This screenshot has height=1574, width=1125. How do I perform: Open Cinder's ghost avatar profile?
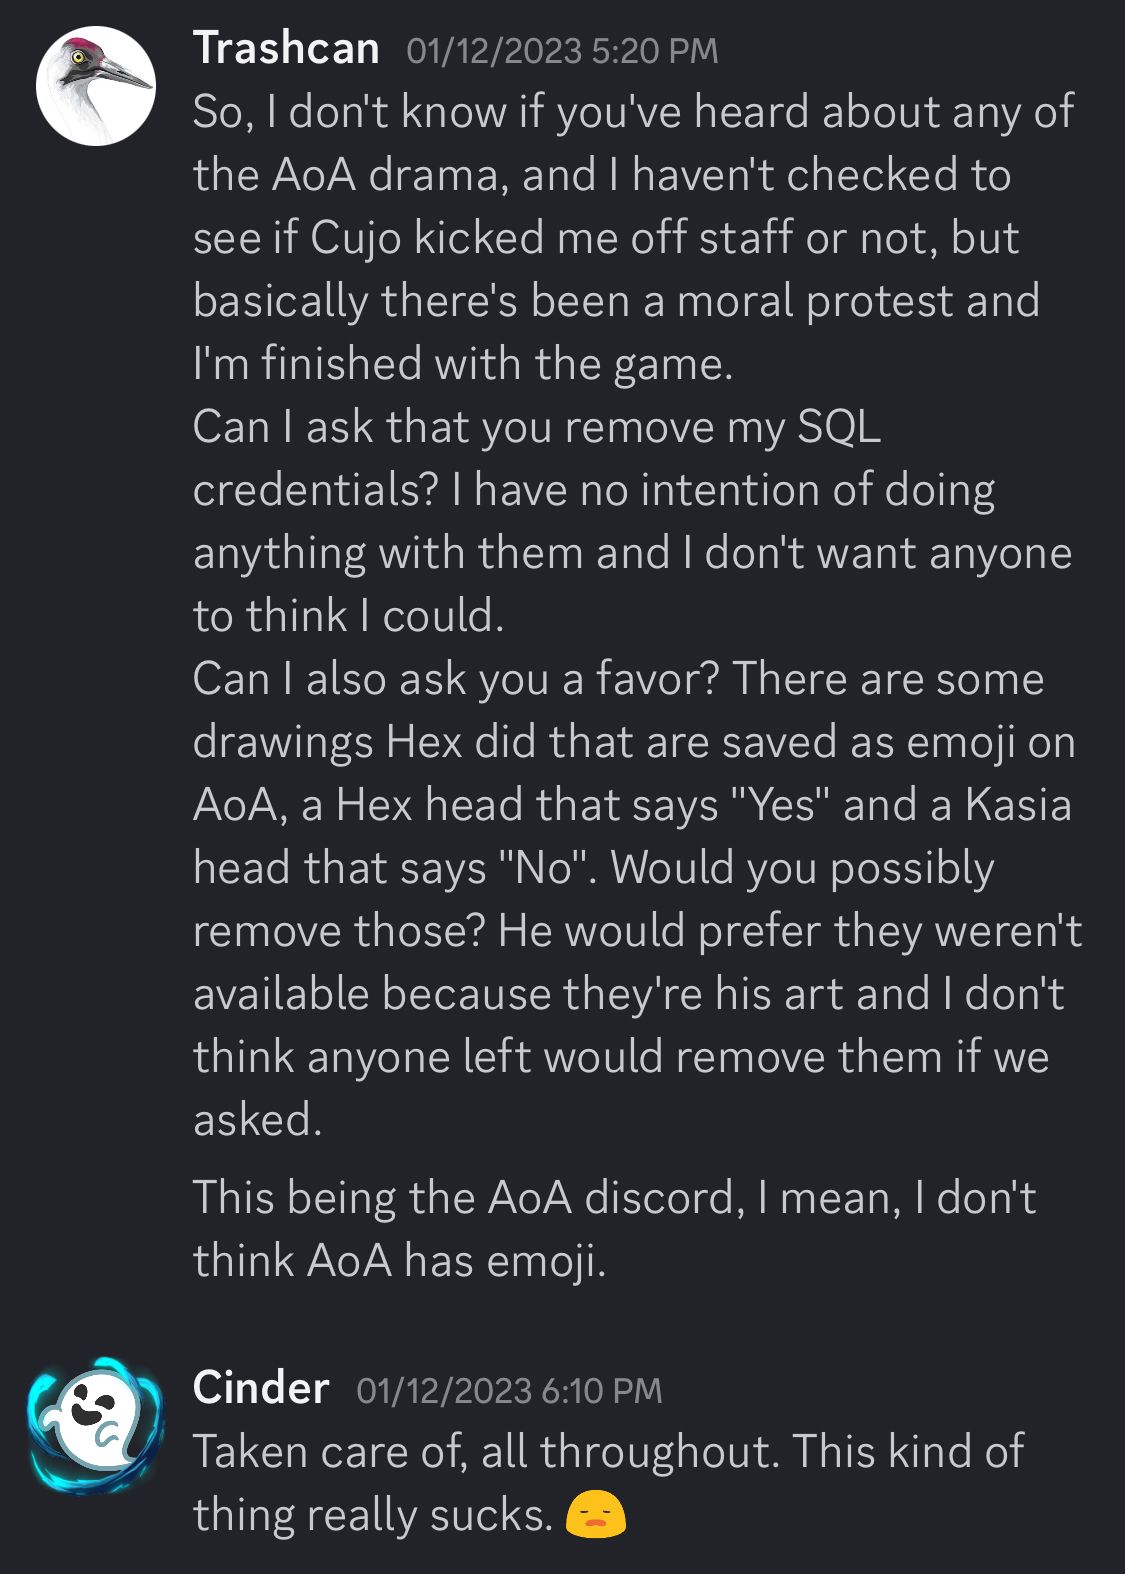point(96,1426)
